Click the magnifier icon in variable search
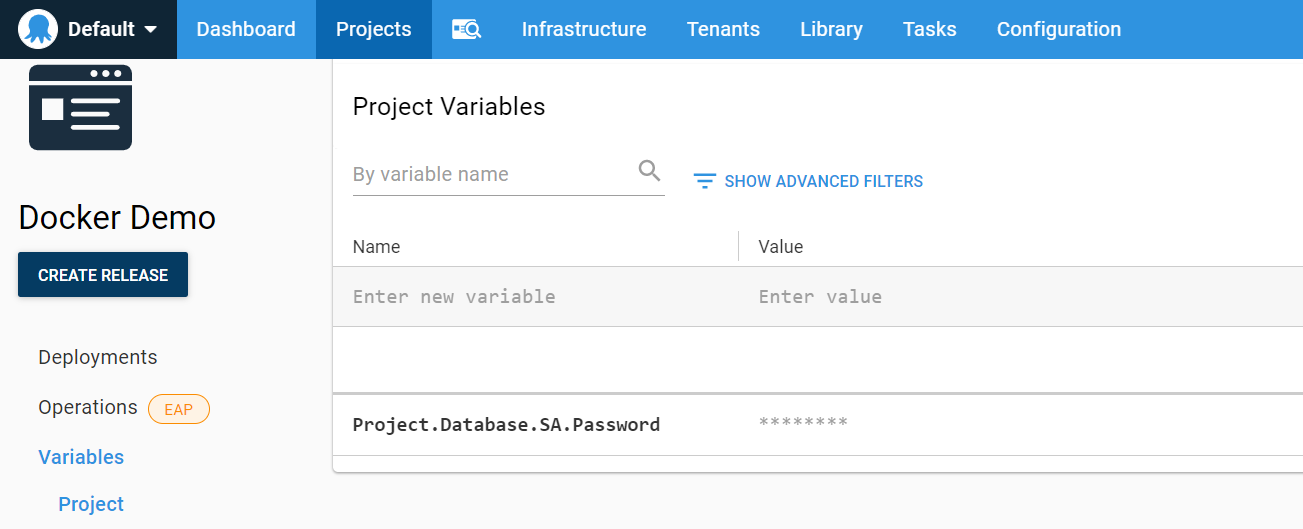The image size is (1303, 529). tap(649, 171)
